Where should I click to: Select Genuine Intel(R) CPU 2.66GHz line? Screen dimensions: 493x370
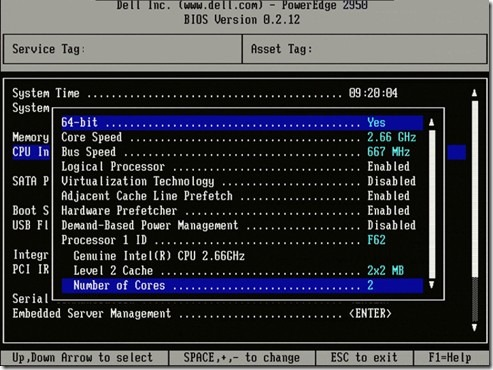pos(159,256)
